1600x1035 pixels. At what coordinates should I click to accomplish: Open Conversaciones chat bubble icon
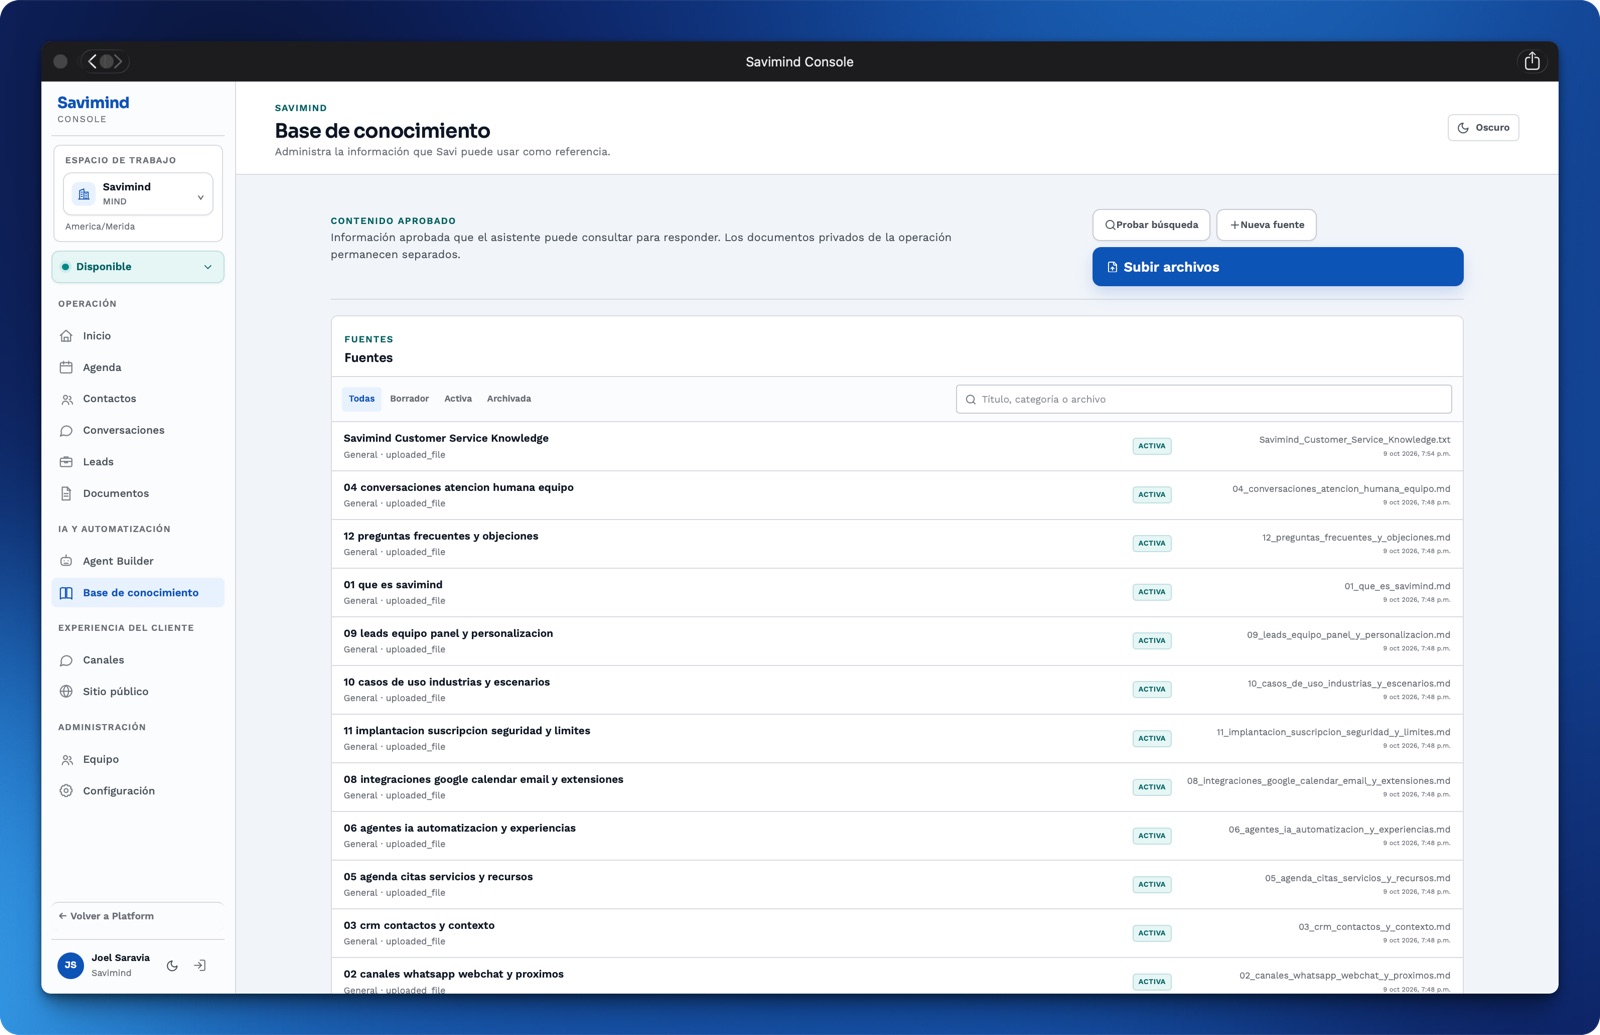tap(66, 430)
